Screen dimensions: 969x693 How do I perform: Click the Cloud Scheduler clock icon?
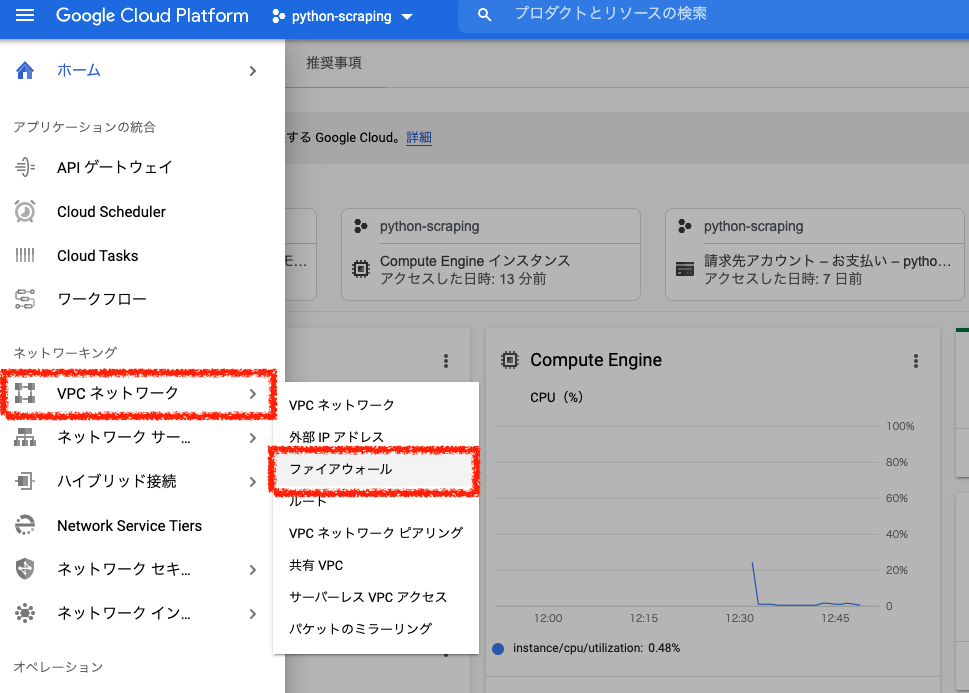click(25, 211)
